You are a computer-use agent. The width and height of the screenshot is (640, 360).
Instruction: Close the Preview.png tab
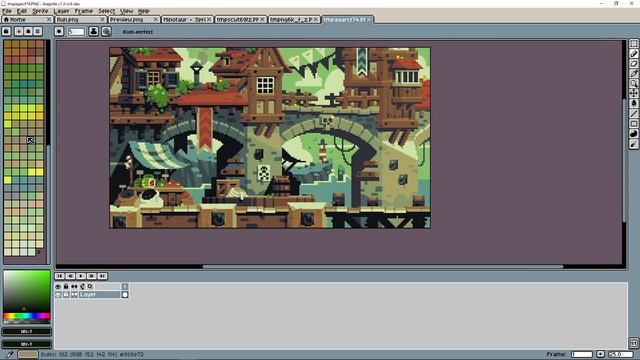coord(156,20)
